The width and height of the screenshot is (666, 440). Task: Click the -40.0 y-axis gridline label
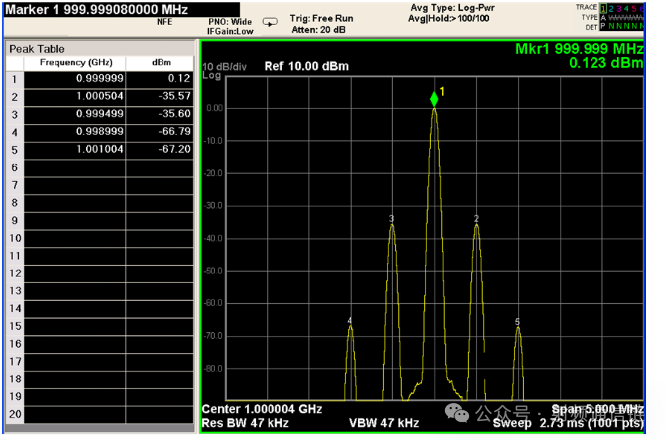pyautogui.click(x=213, y=238)
